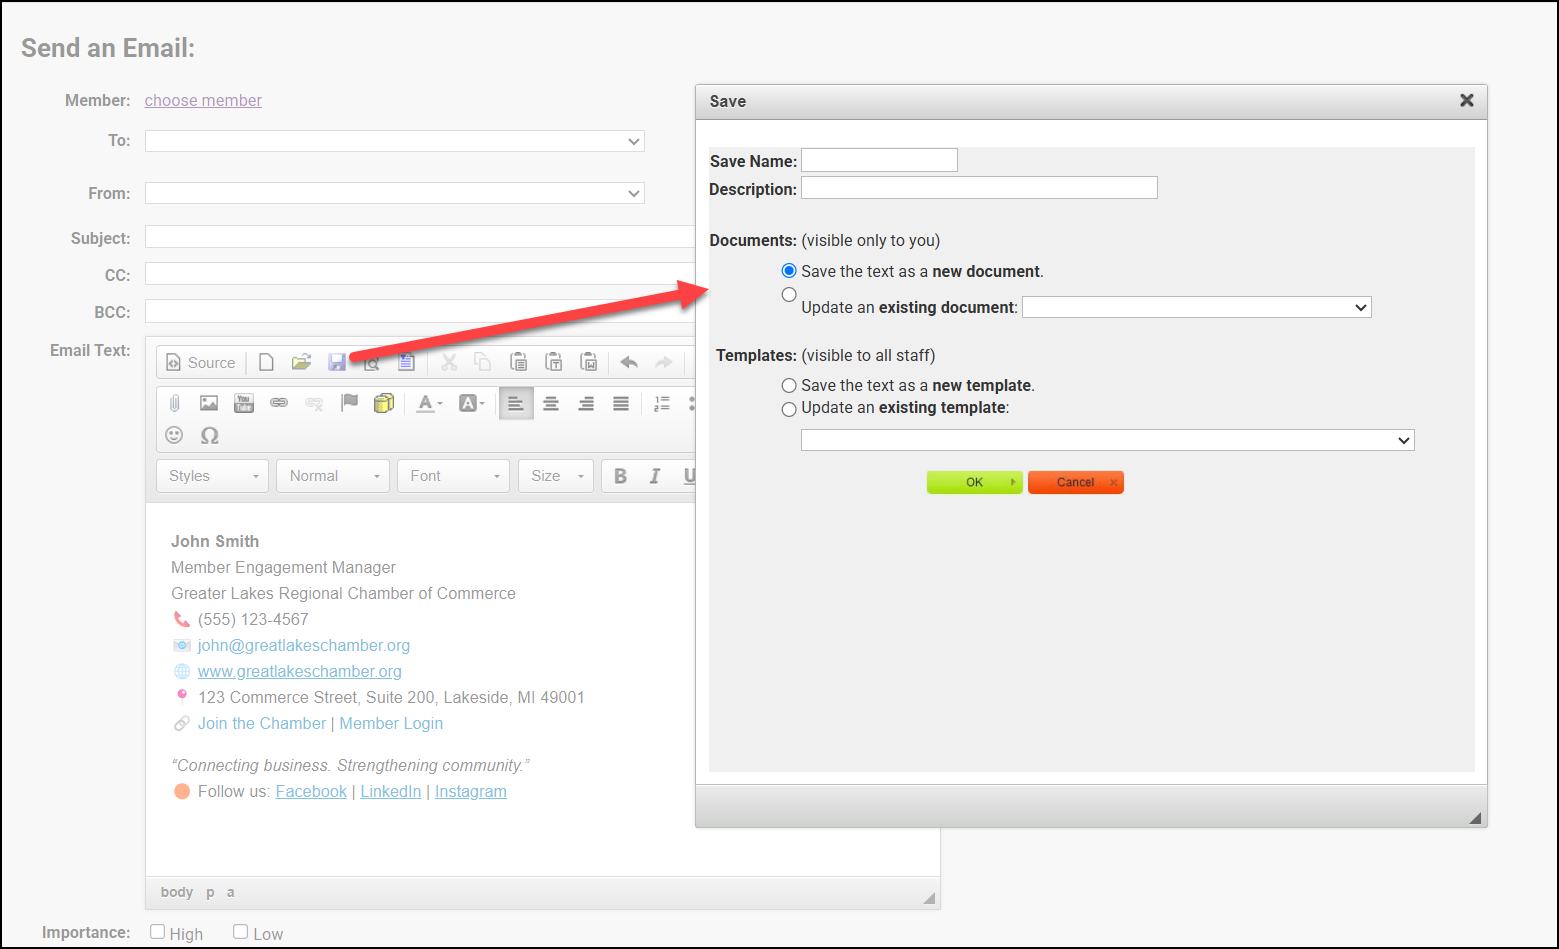Click the 'choose member' link
This screenshot has height=949, width=1559.
(203, 100)
